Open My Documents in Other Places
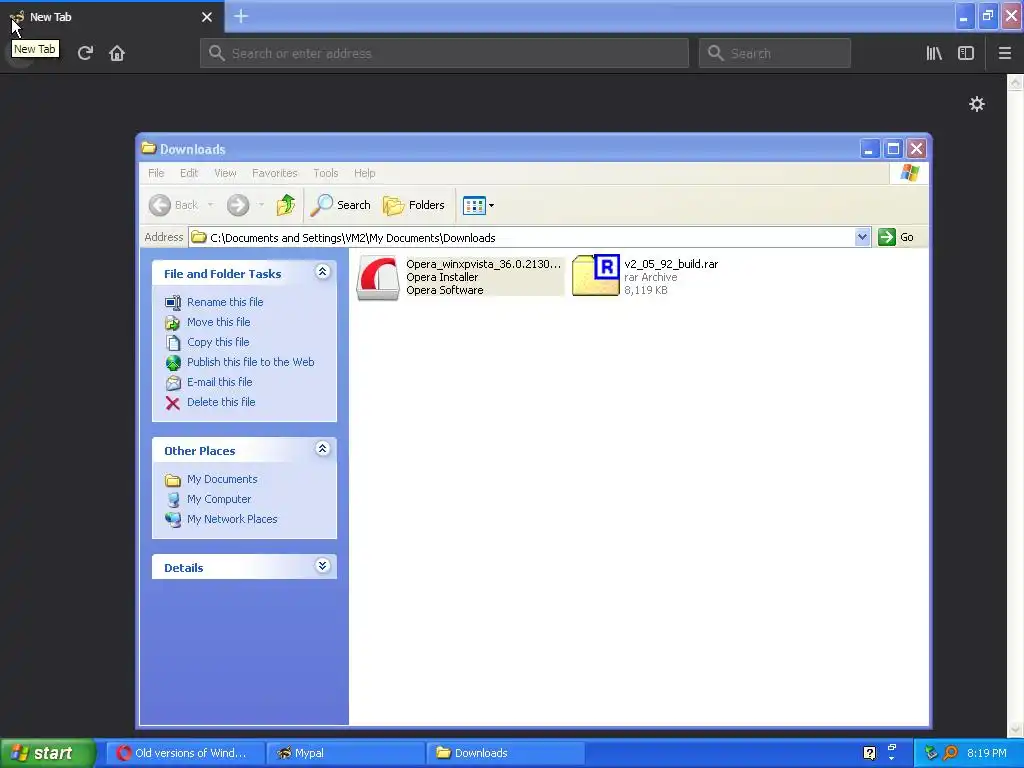 pyautogui.click(x=222, y=479)
